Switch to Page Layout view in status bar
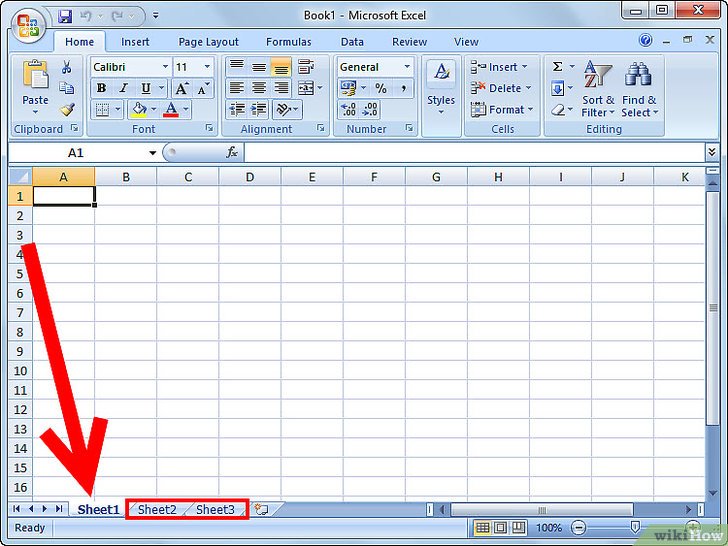Image resolution: width=728 pixels, height=546 pixels. point(500,527)
